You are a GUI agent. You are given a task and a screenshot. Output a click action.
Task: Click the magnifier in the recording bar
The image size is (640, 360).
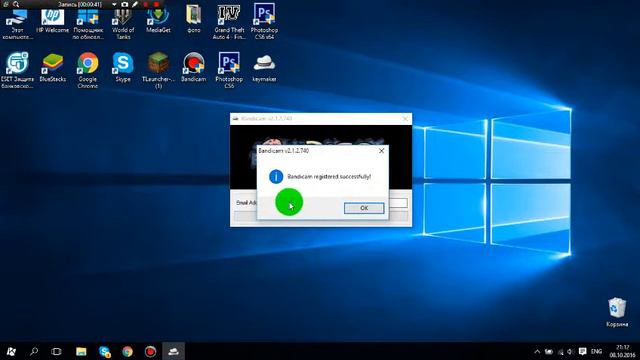(x=16, y=4)
